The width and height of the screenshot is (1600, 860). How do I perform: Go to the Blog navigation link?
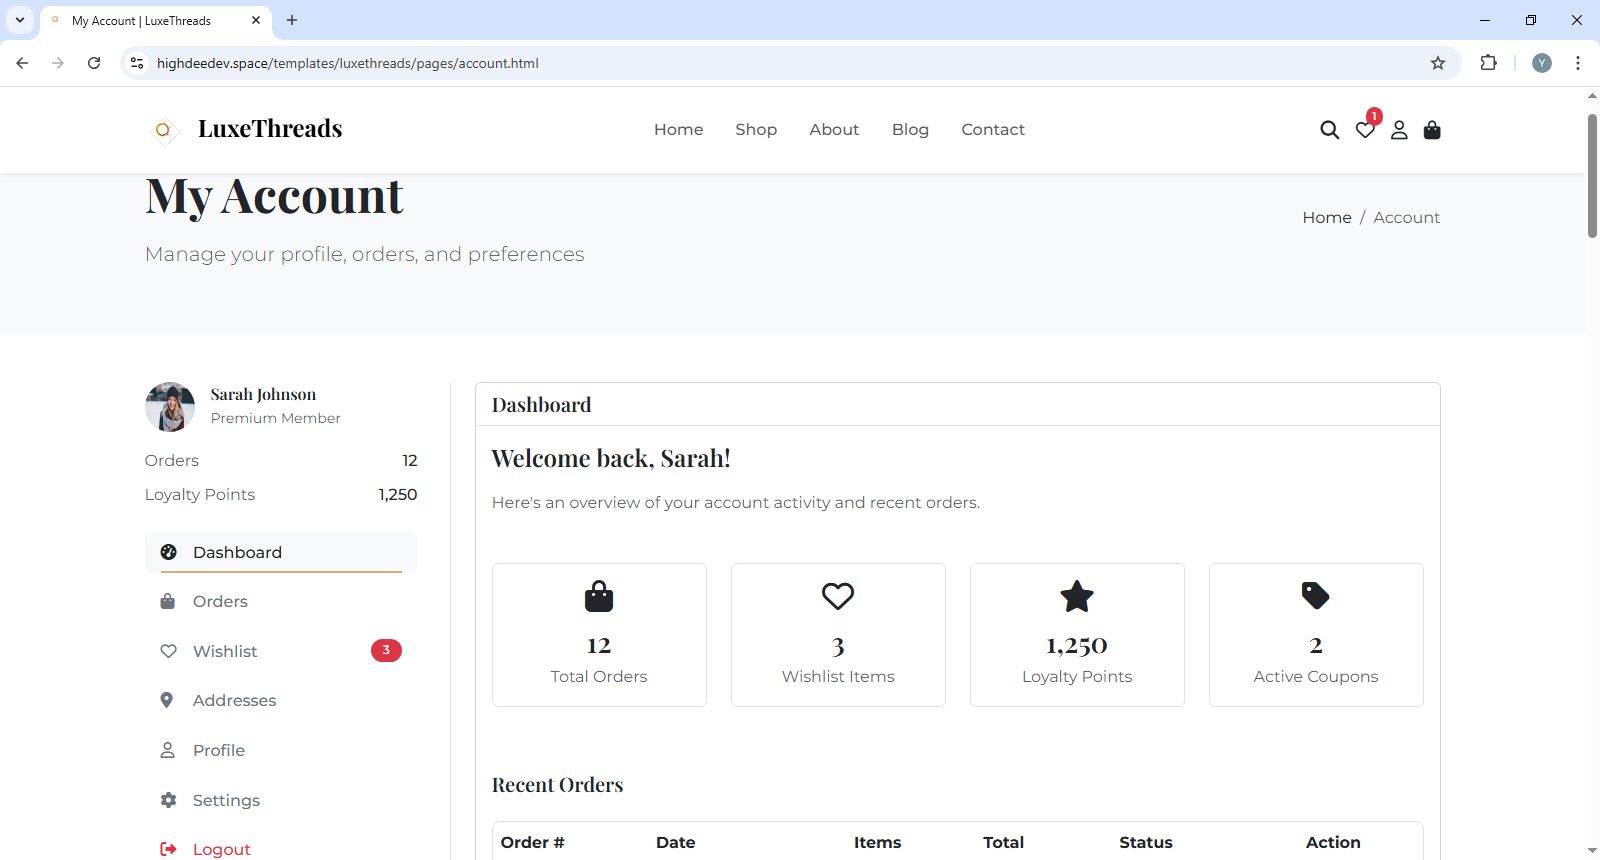click(x=910, y=130)
